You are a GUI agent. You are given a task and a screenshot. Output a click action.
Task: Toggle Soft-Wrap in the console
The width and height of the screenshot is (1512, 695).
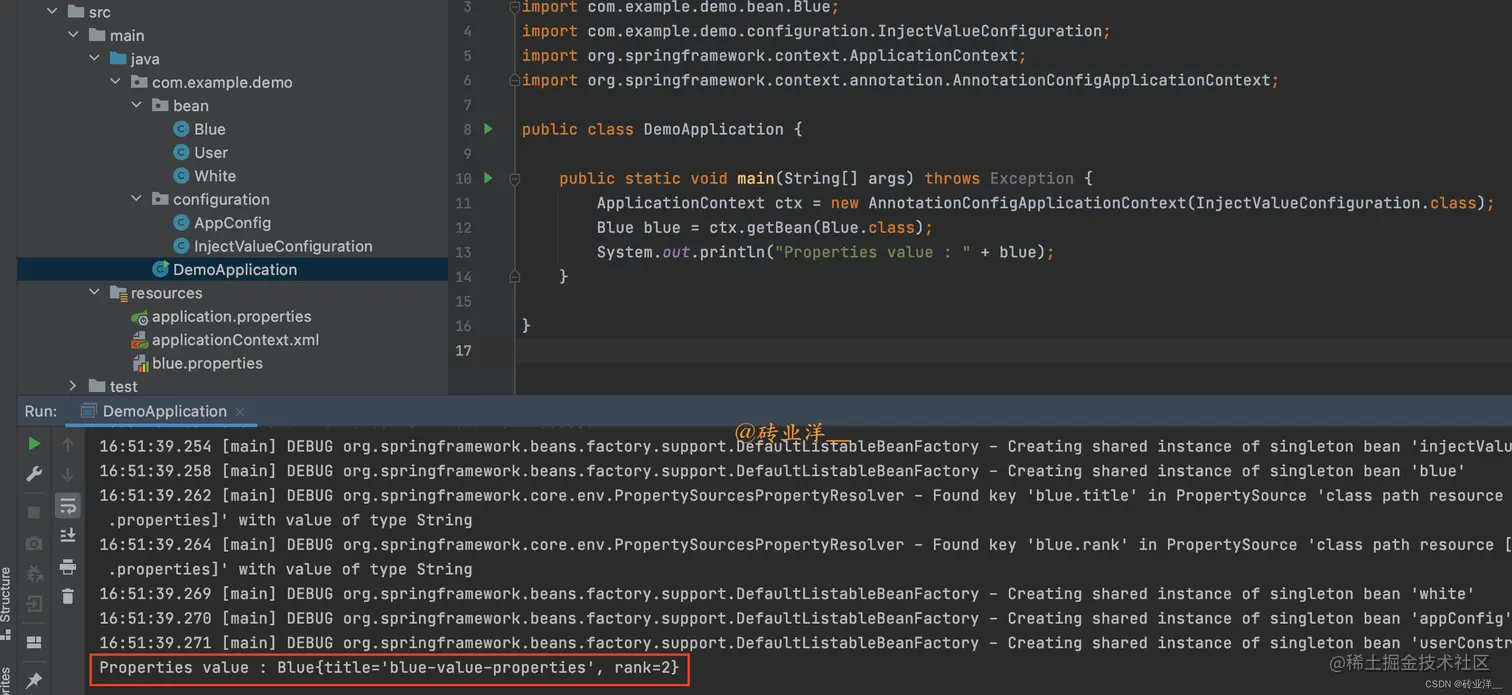[x=68, y=505]
